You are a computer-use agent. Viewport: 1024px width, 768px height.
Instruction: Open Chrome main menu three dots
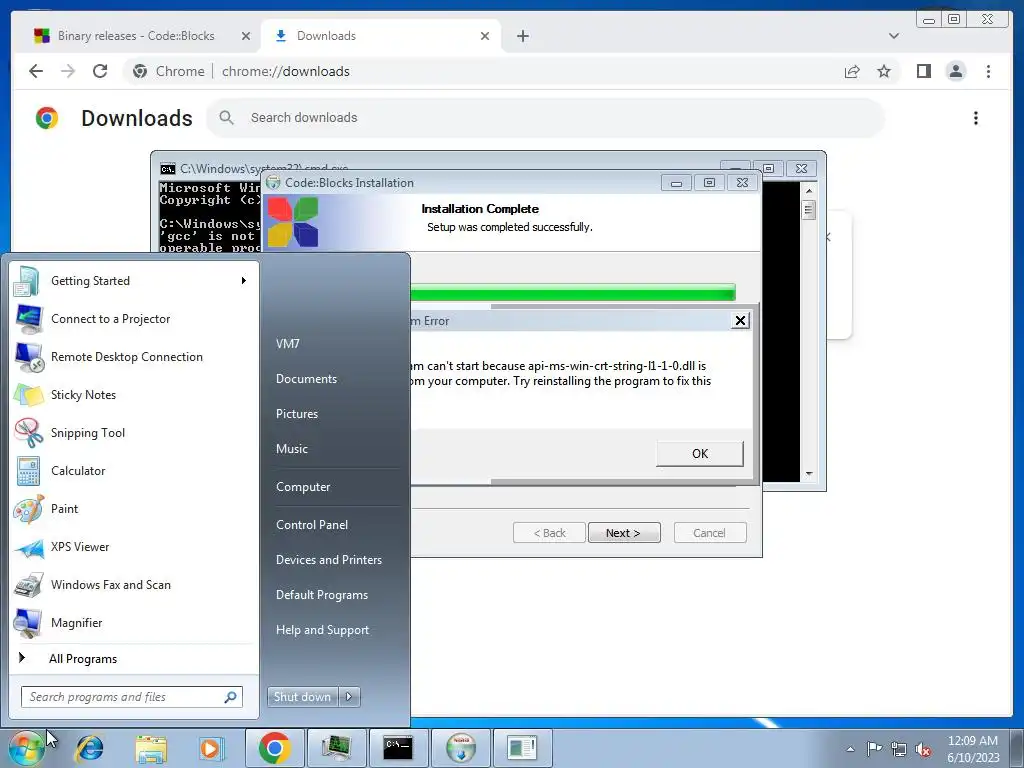pos(988,71)
